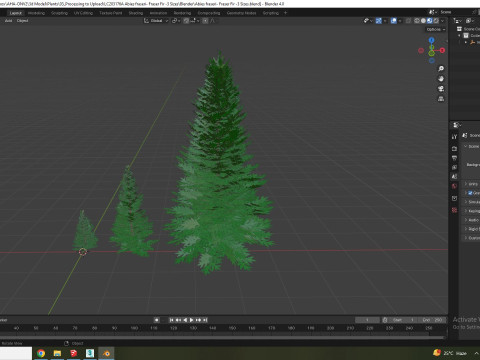Expand the Units panel

(x=466, y=184)
